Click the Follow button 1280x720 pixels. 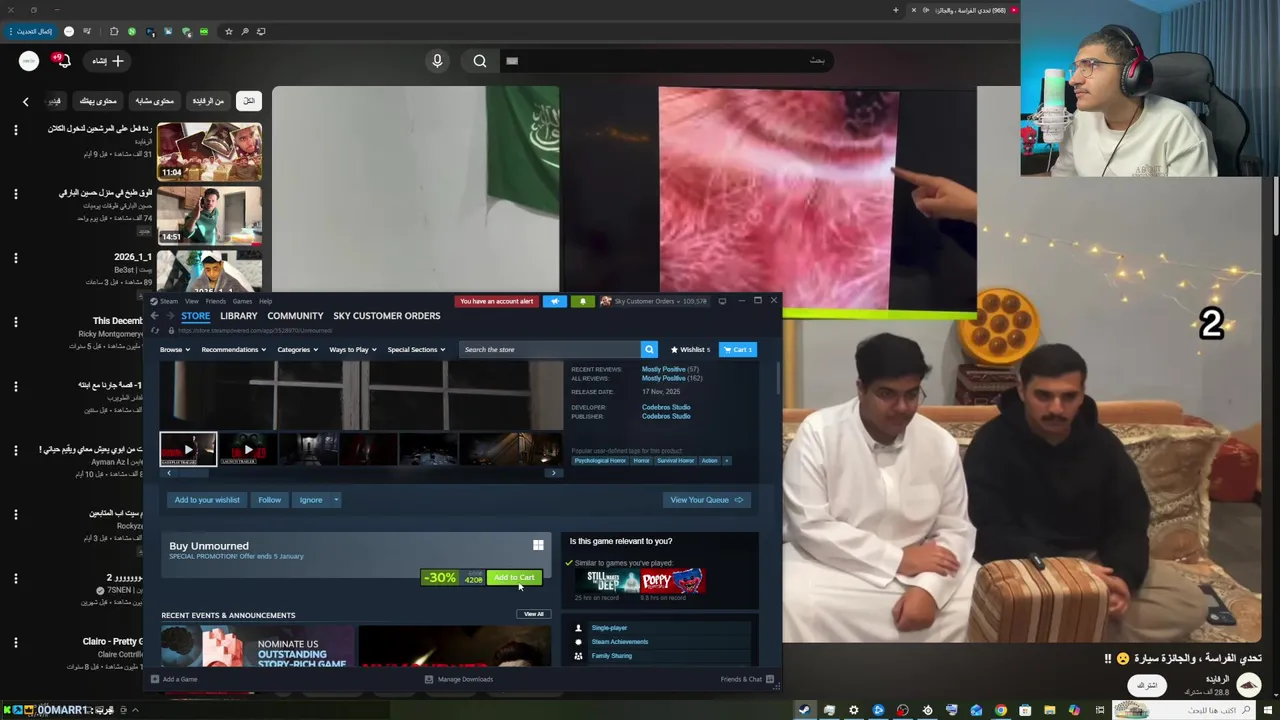[269, 500]
